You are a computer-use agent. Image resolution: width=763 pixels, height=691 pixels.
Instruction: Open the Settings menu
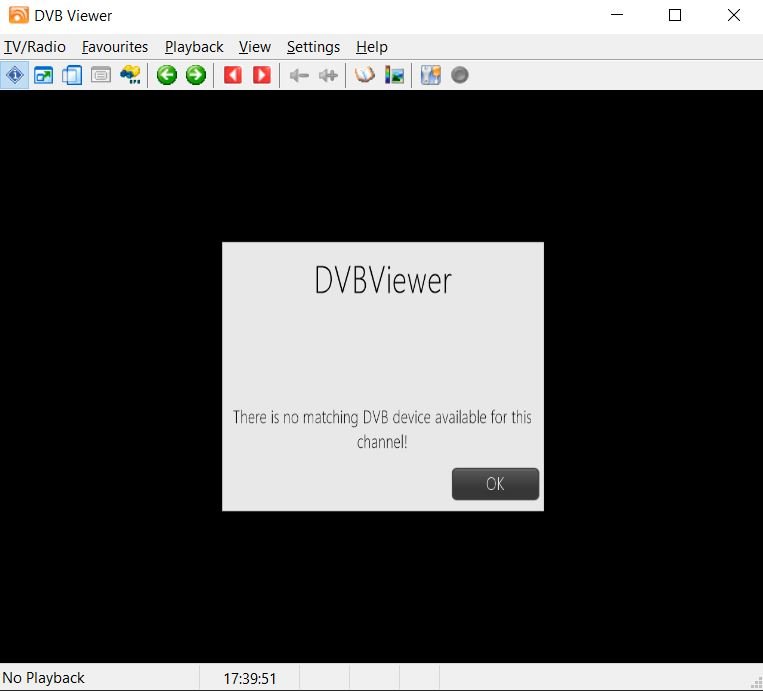click(x=313, y=47)
